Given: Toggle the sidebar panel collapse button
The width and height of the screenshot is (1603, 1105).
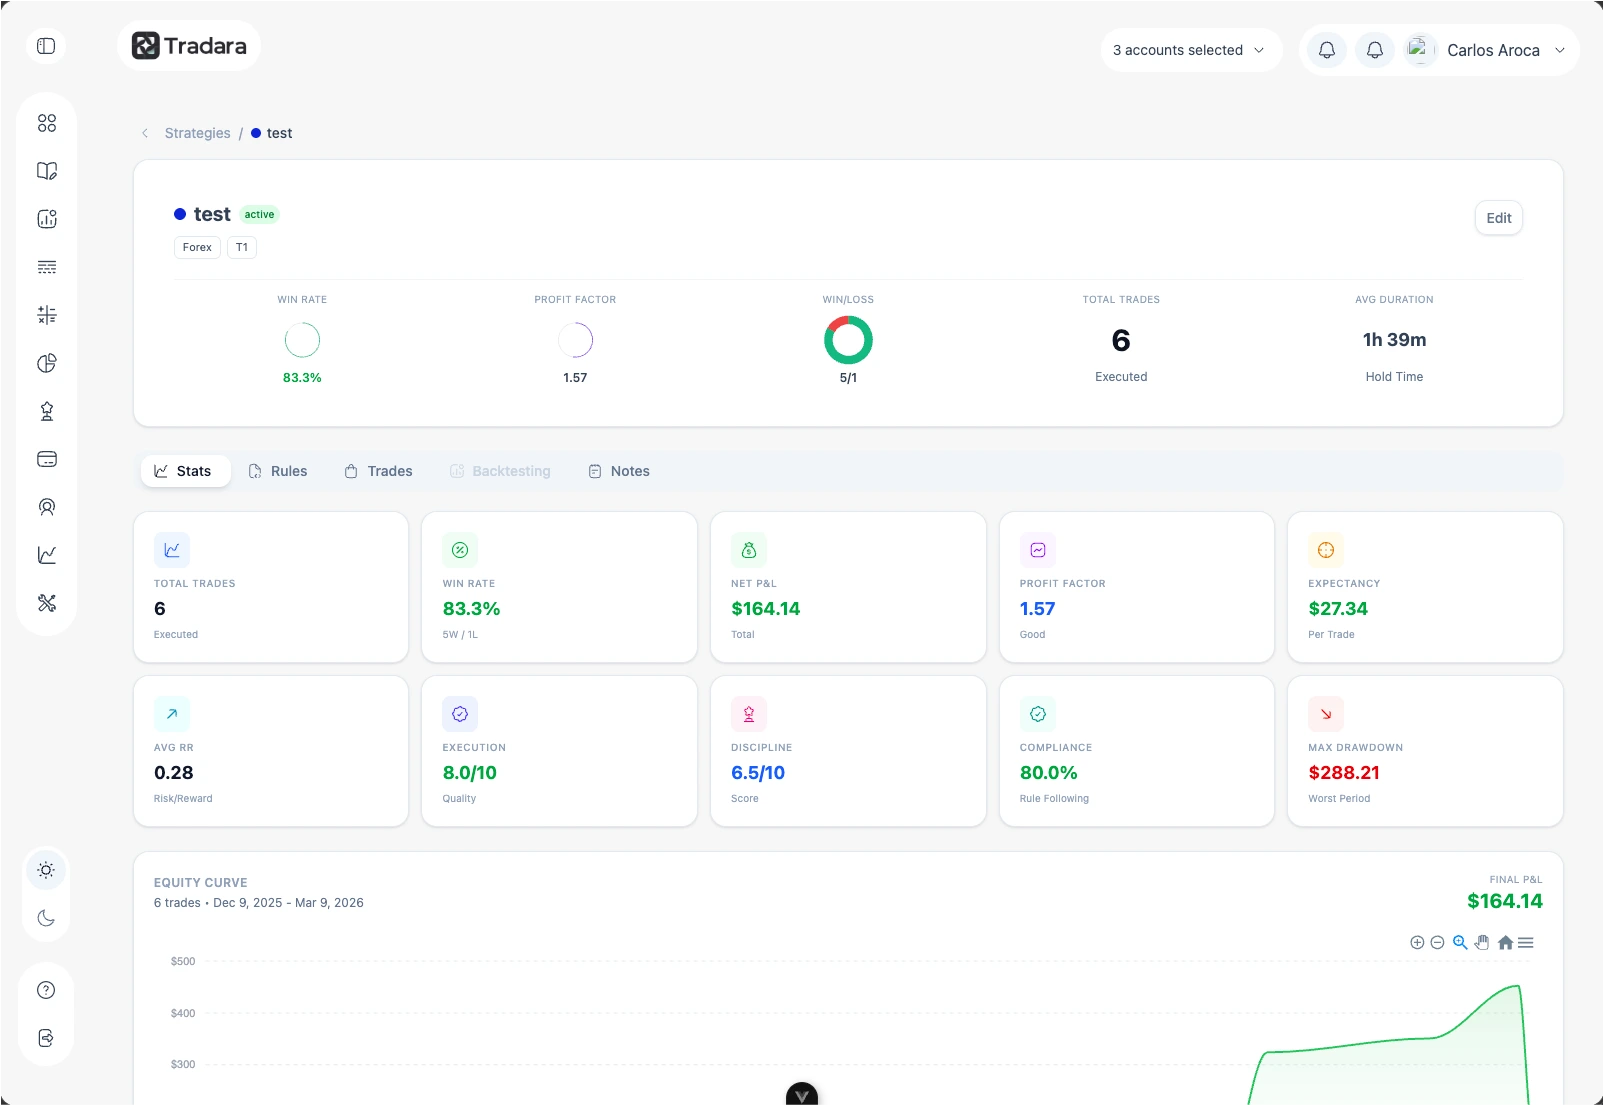Looking at the screenshot, I should point(46,46).
